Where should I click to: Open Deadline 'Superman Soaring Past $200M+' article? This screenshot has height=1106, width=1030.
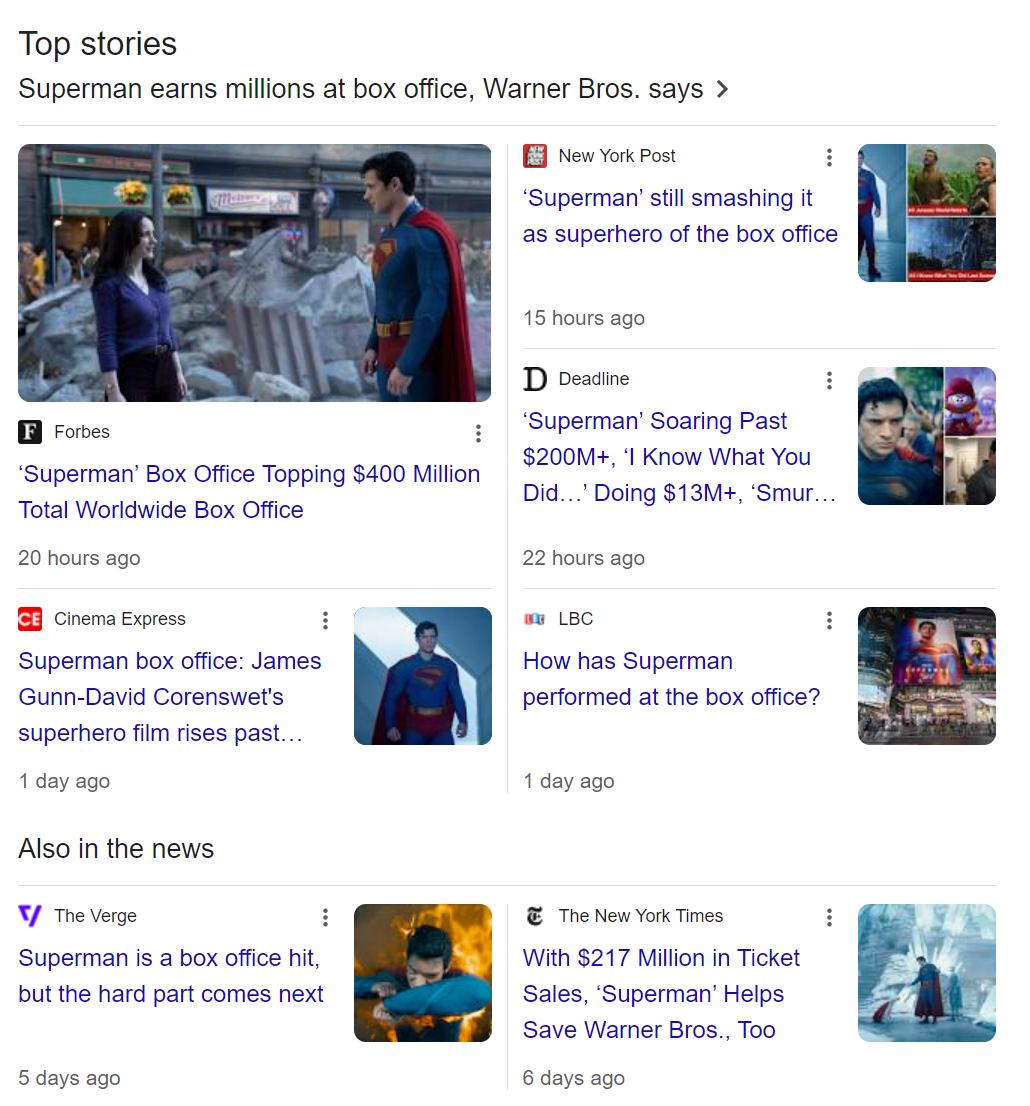pos(680,456)
